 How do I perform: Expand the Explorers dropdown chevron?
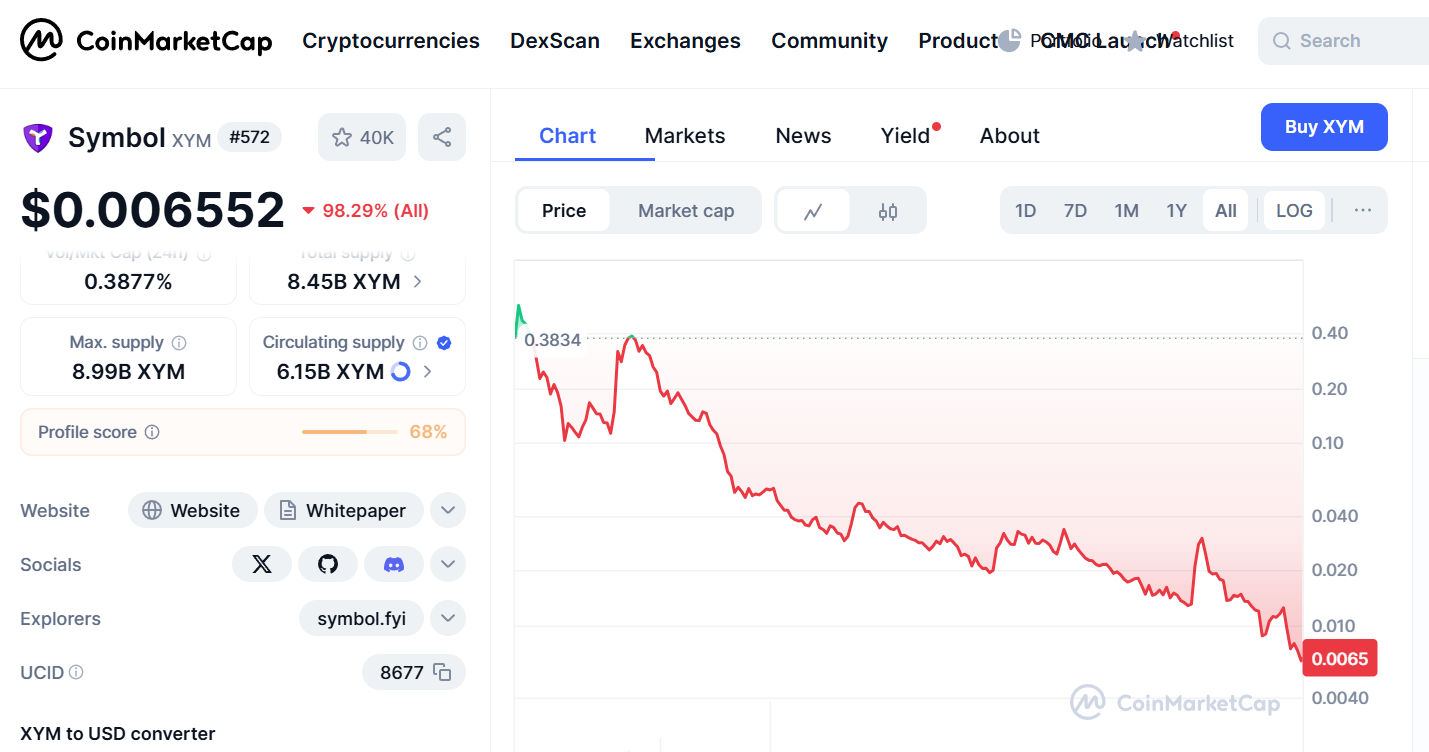pos(448,619)
